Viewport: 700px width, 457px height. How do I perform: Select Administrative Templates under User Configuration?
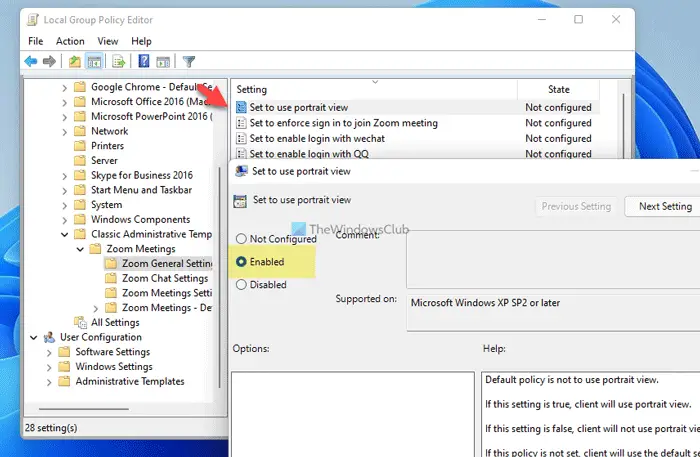(x=129, y=381)
